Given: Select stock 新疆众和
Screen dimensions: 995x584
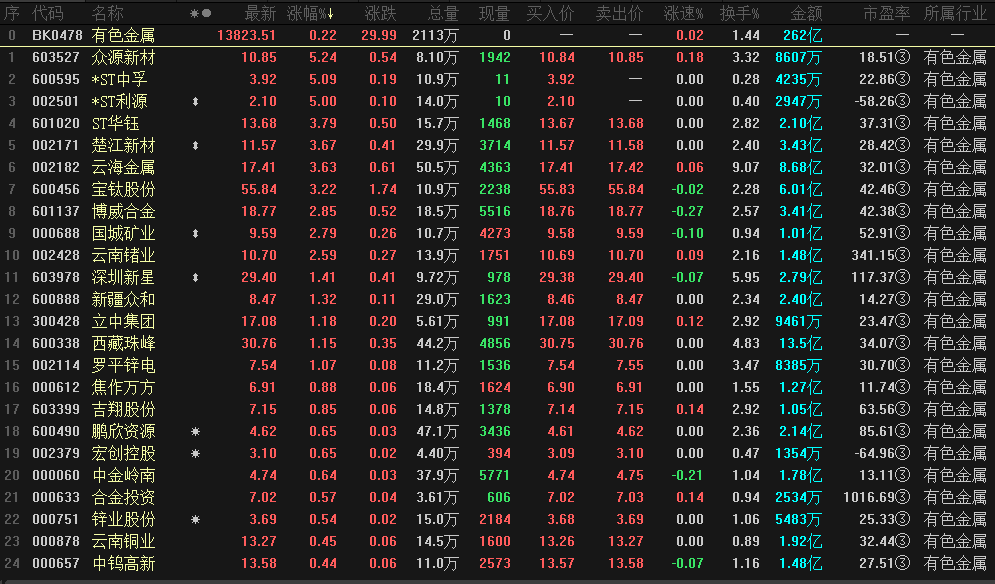Looking at the screenshot, I should click(x=123, y=300).
